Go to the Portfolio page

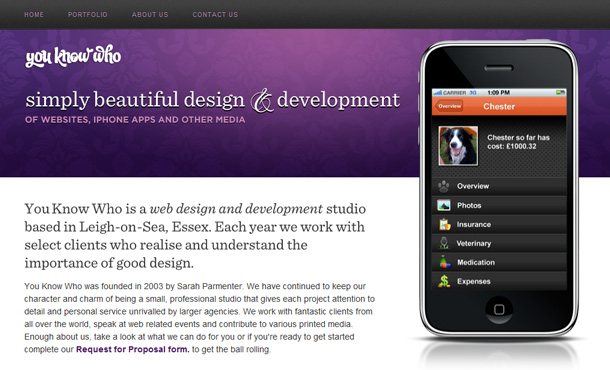coord(88,15)
